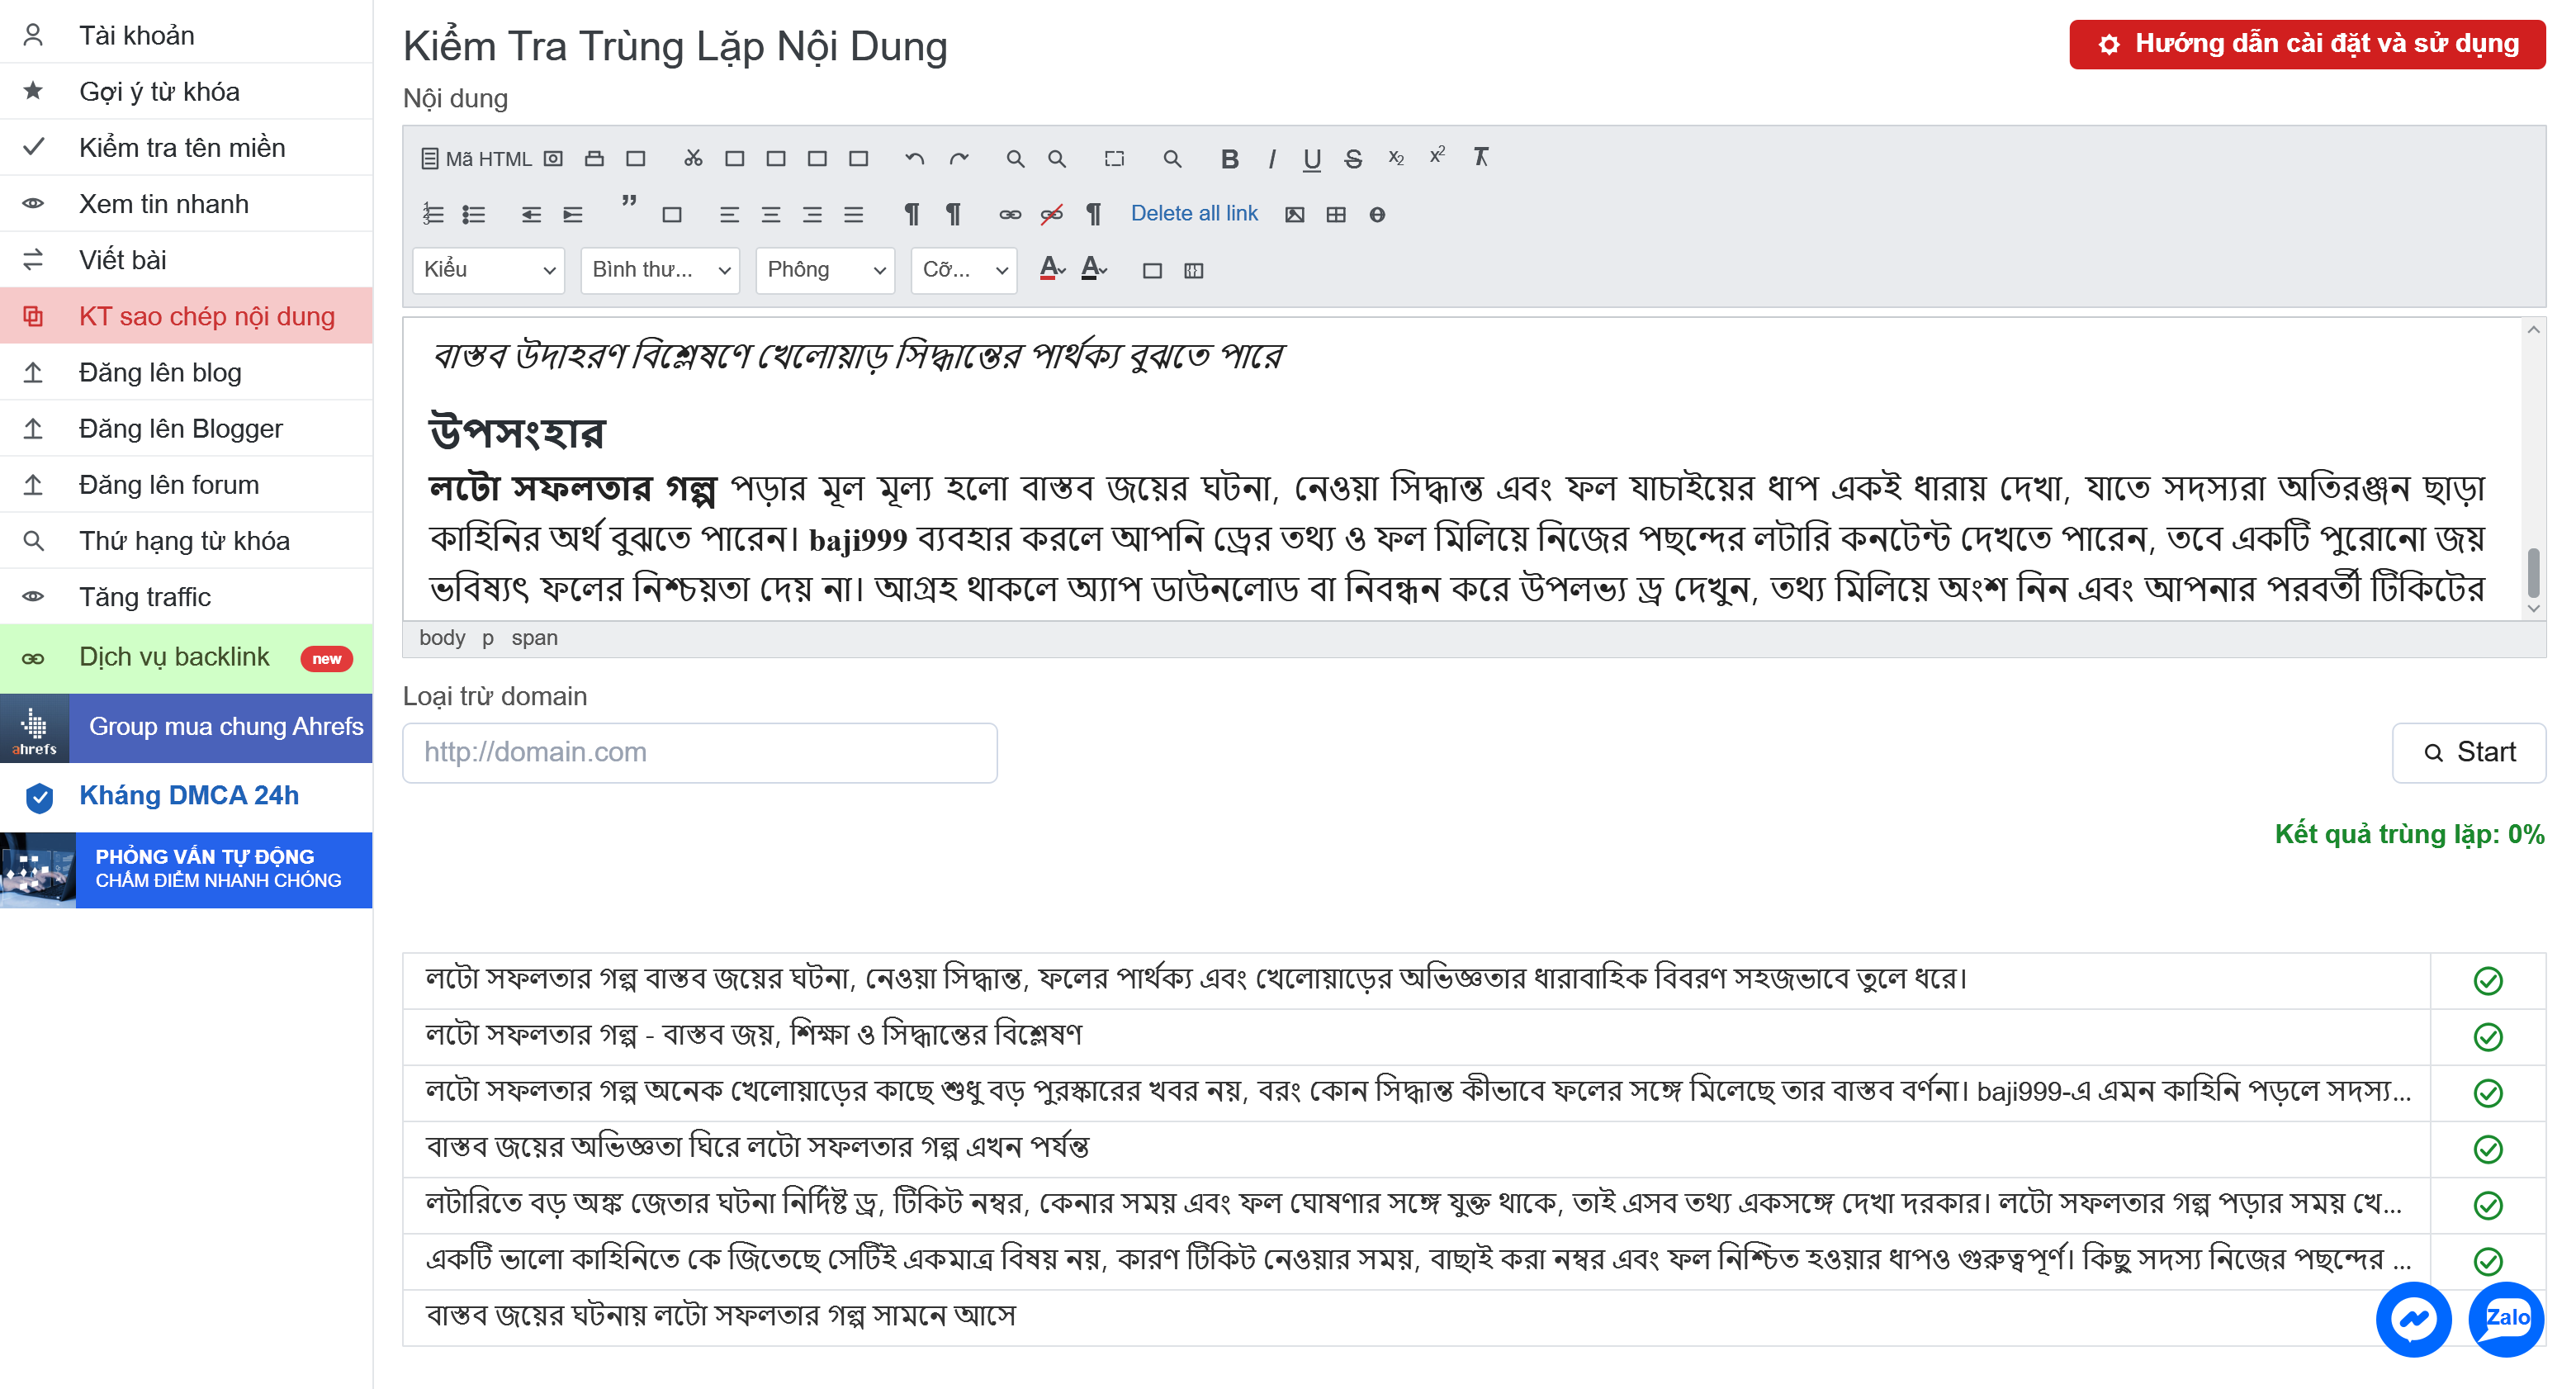This screenshot has height=1389, width=2576.
Task: Click the show blocks braces icon
Action: (x=1193, y=270)
